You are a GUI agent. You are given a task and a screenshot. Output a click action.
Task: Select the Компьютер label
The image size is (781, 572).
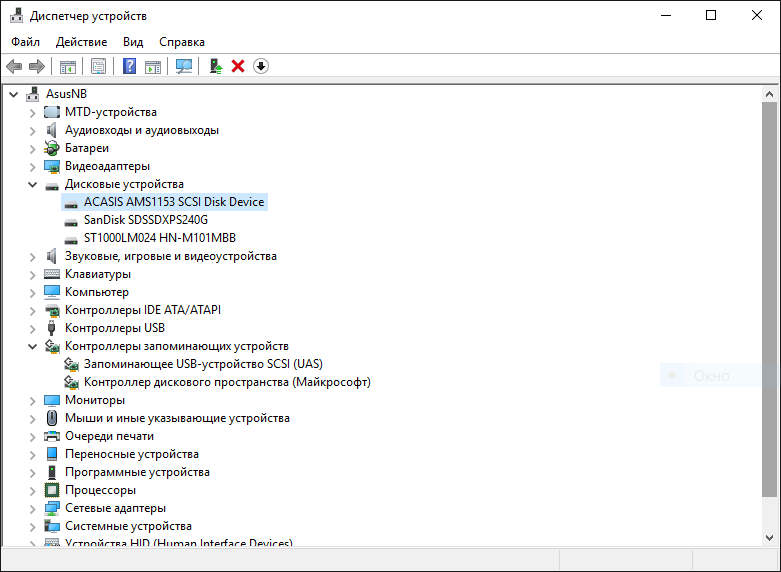[x=97, y=292]
